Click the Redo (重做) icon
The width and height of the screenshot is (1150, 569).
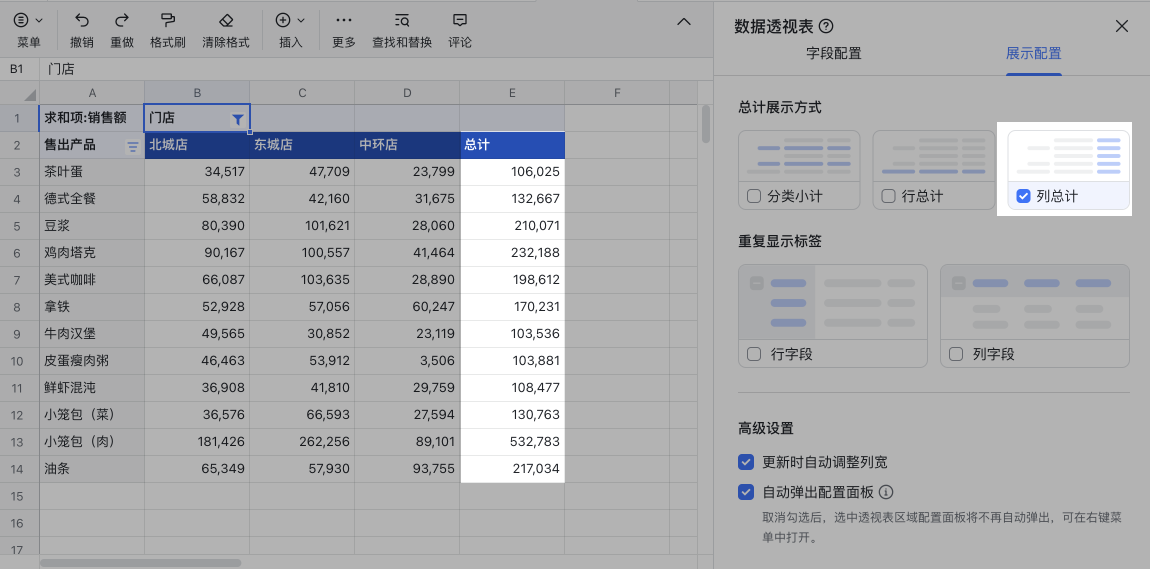[x=122, y=20]
